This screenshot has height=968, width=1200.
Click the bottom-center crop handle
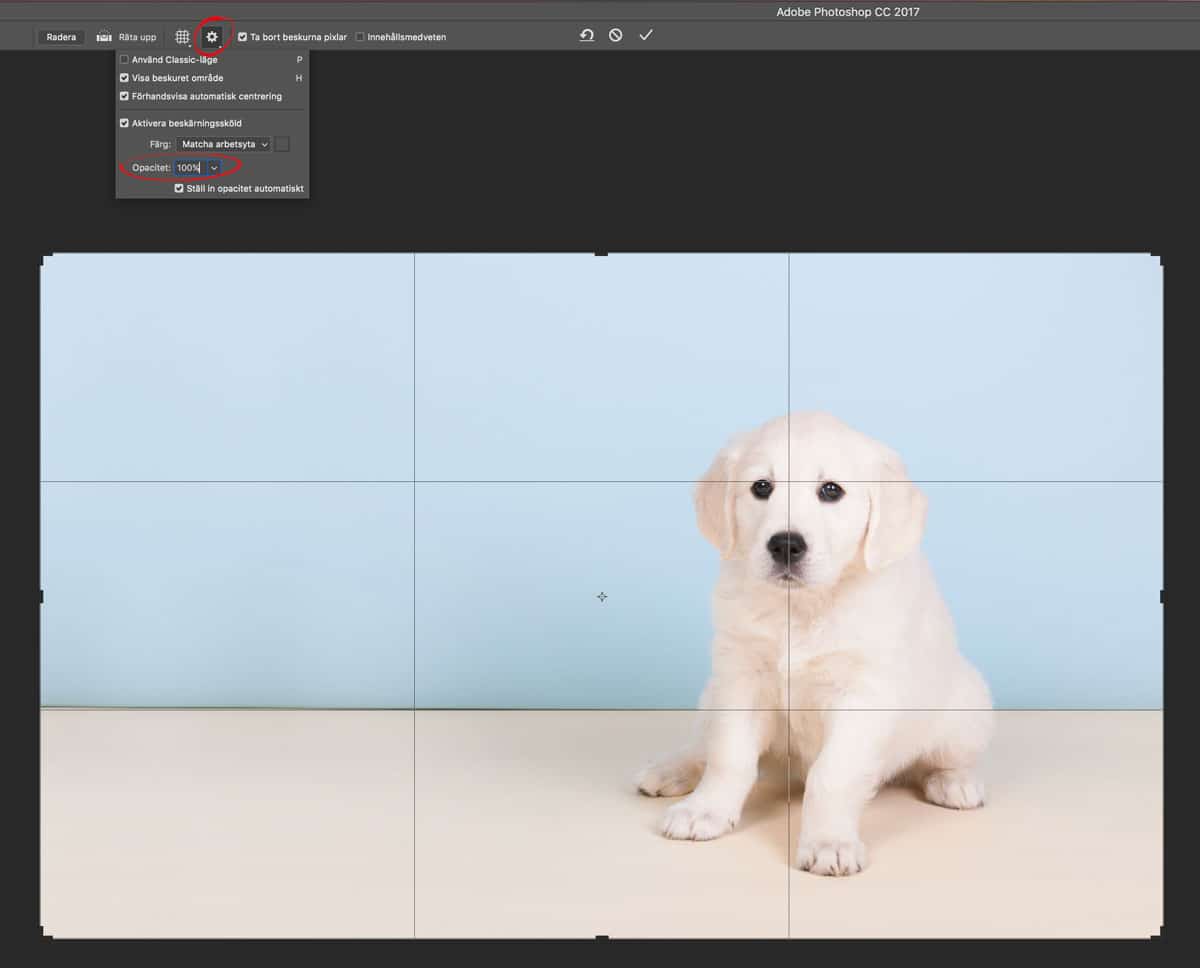point(601,937)
